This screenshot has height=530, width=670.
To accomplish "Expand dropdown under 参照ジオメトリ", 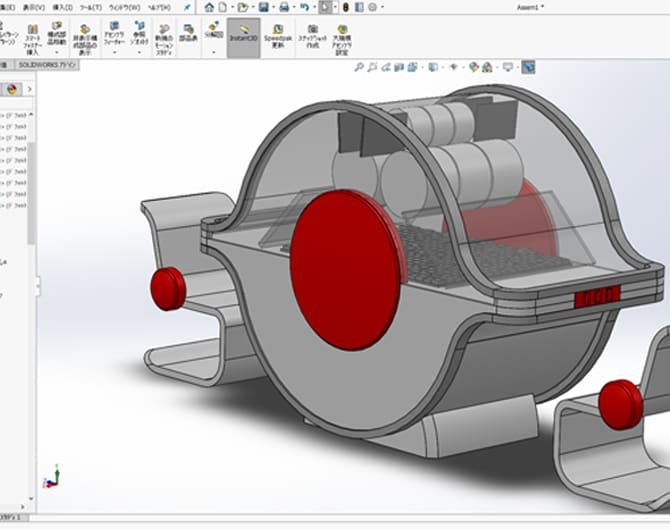I will [139, 52].
